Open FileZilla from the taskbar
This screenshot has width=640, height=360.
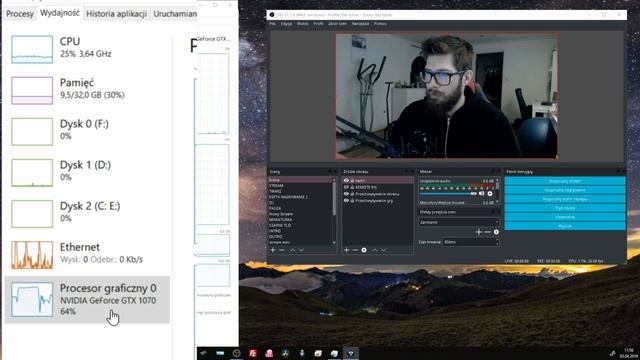(253, 353)
